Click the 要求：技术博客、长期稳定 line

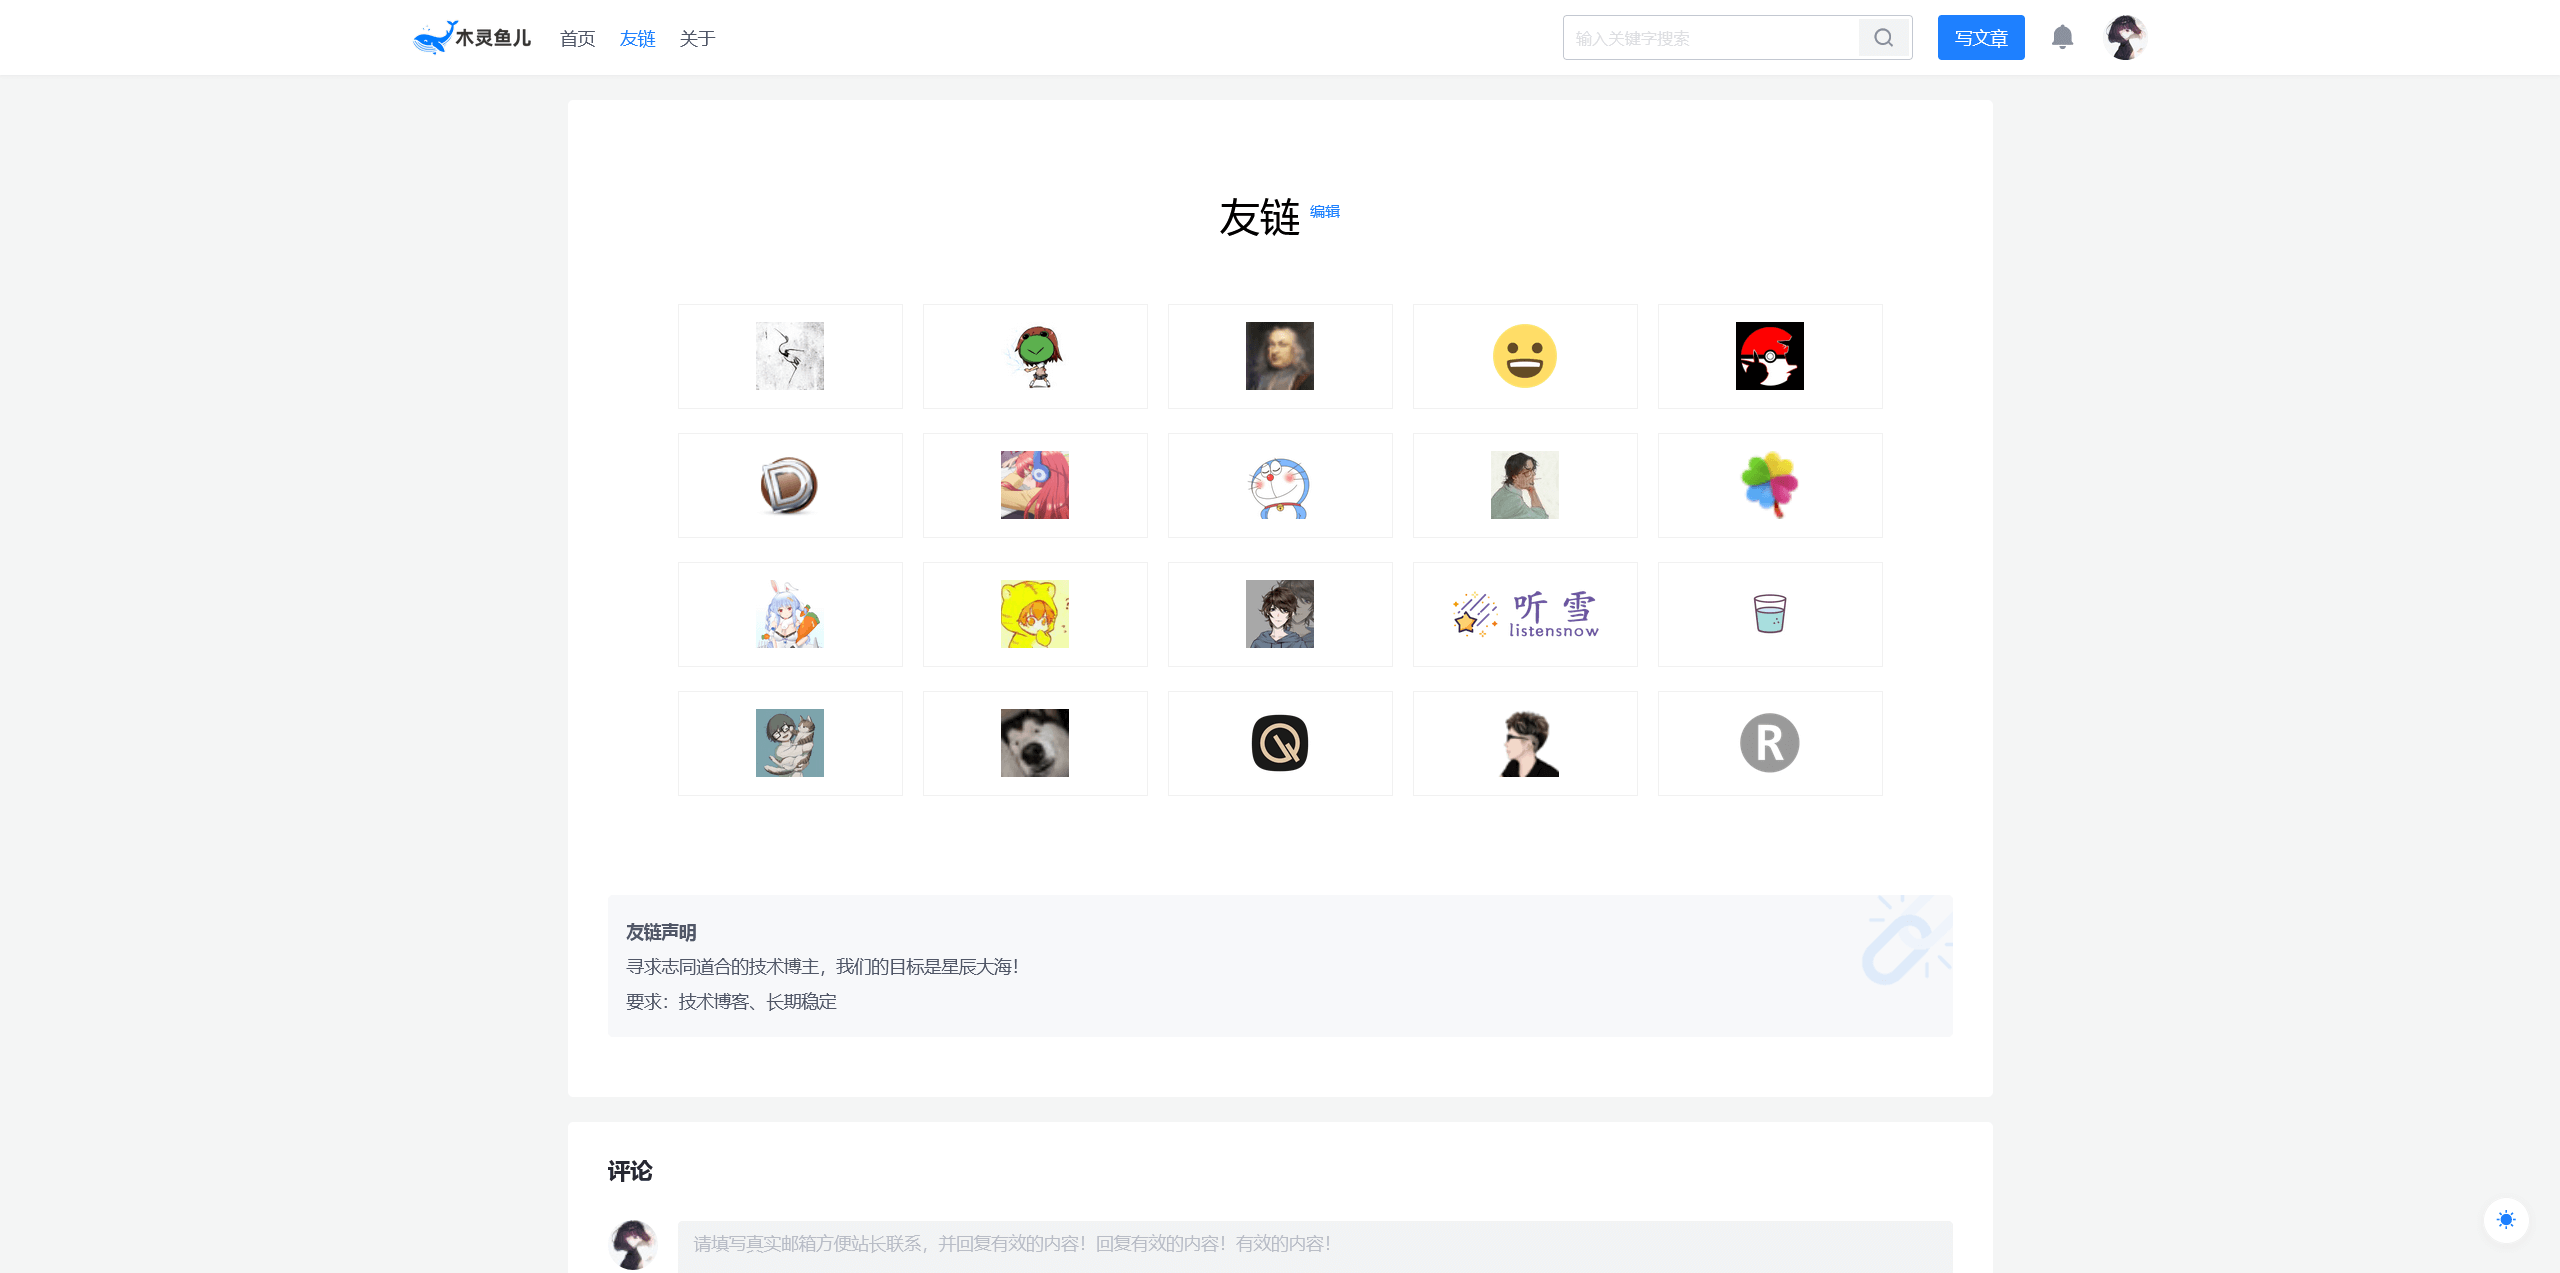[731, 1002]
